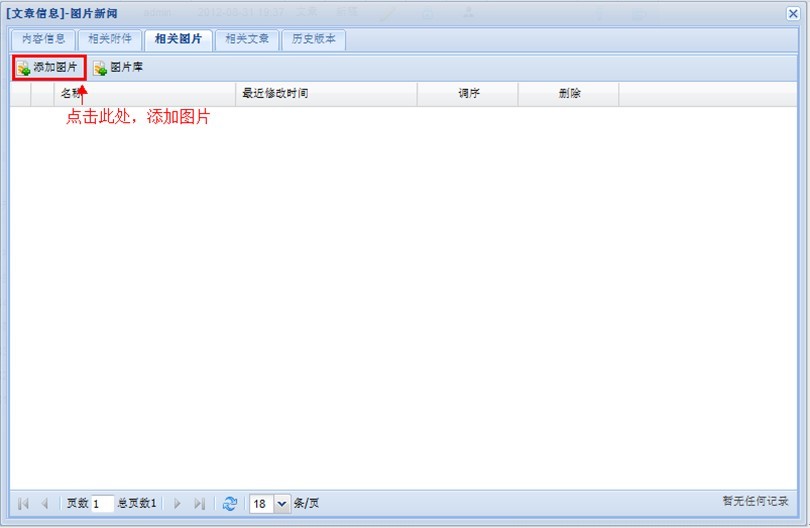The width and height of the screenshot is (810, 528).
Task: Open the 历史版本 tab
Action: (x=314, y=40)
